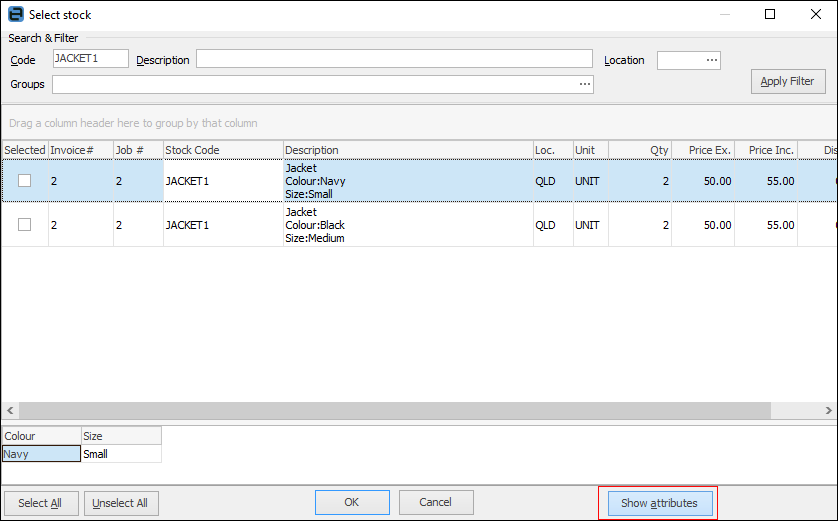The image size is (838, 521).
Task: Tick checkbox for Navy Small jacket row
Action: (25, 181)
